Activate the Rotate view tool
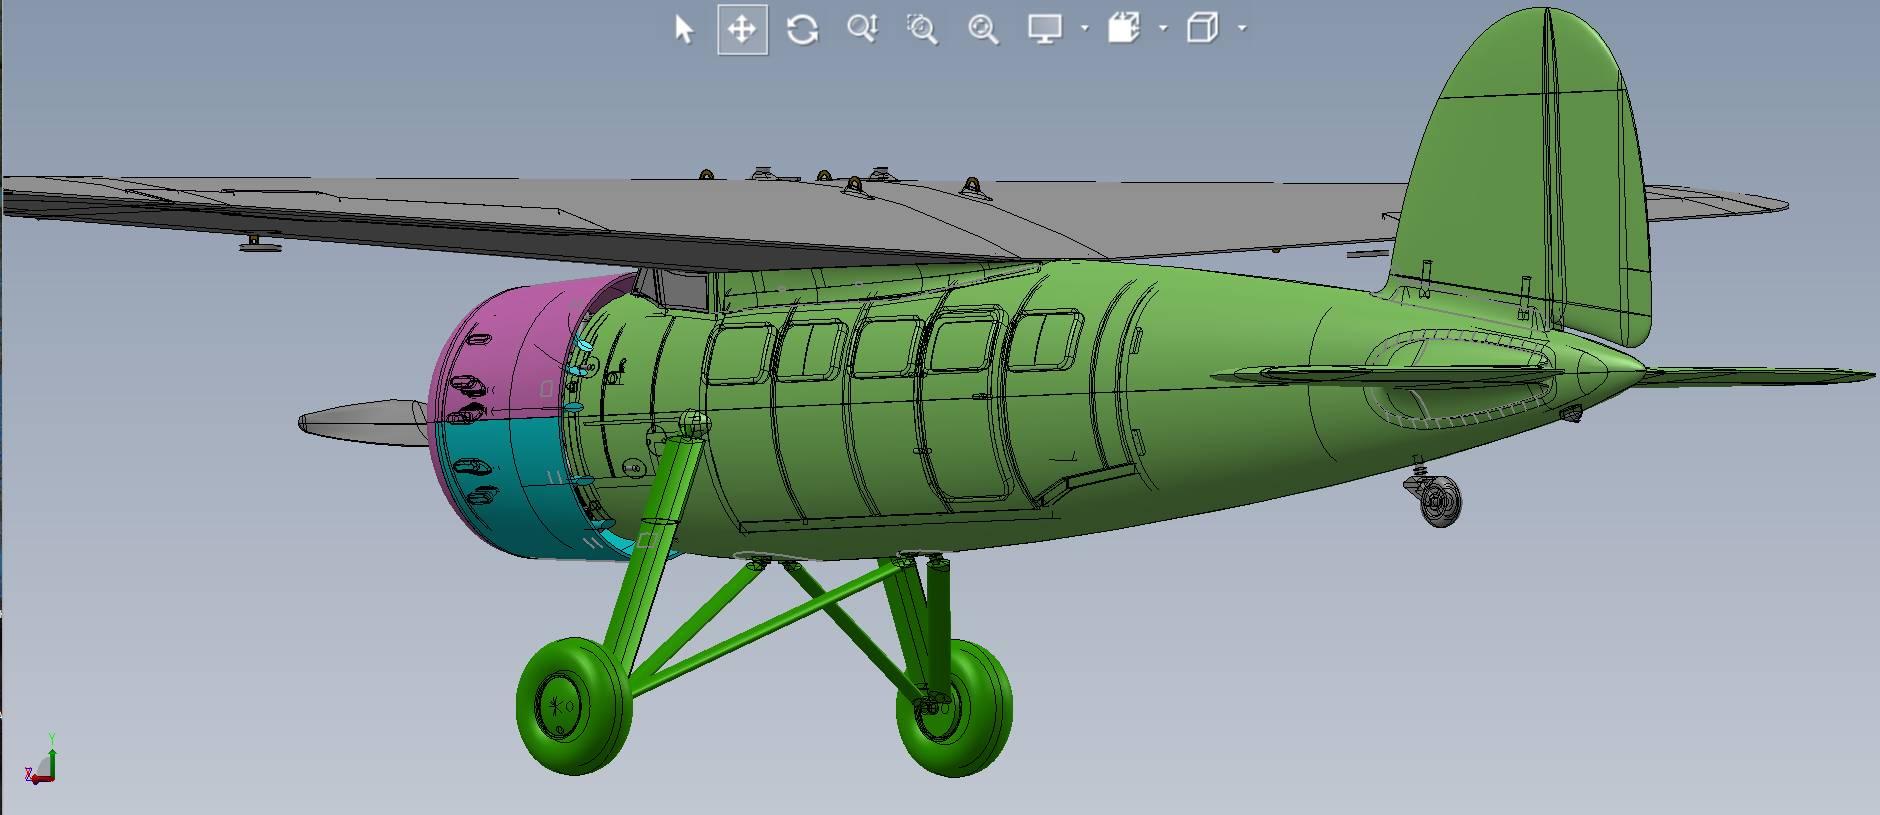The height and width of the screenshot is (815, 1880). coord(802,29)
